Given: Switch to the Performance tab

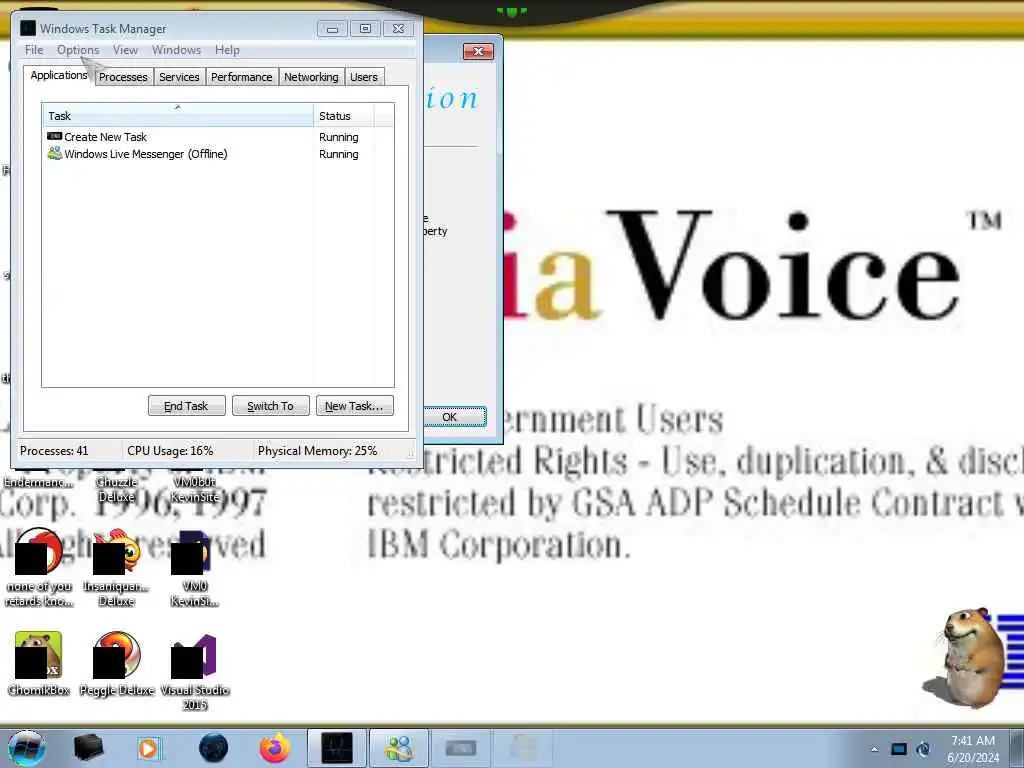Looking at the screenshot, I should (242, 77).
